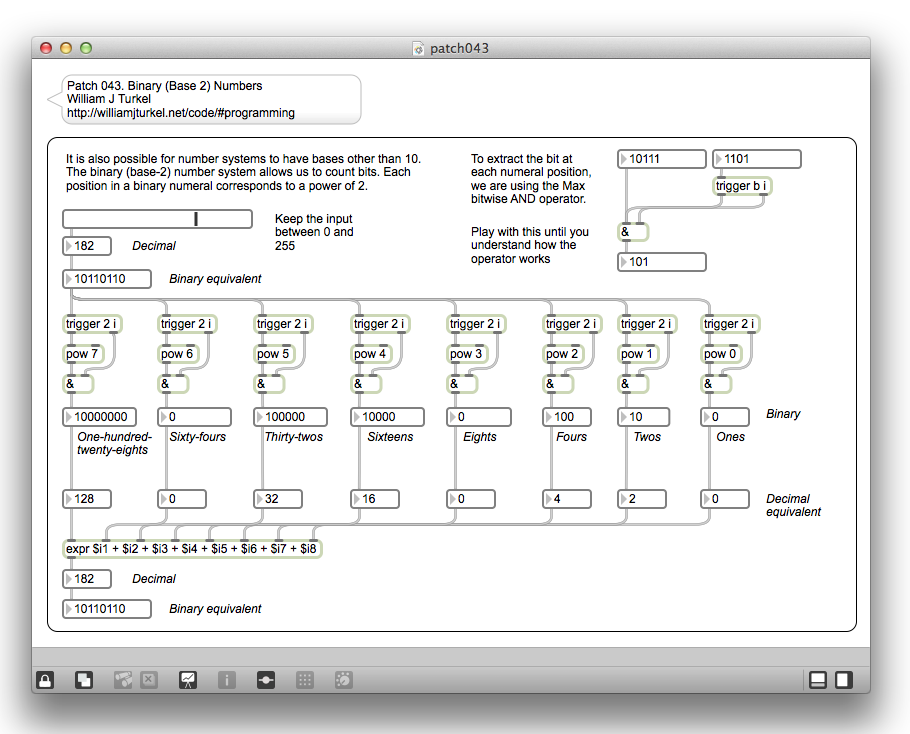Click the horizontal slider above Decimal input
The image size is (910, 734).
point(157,219)
